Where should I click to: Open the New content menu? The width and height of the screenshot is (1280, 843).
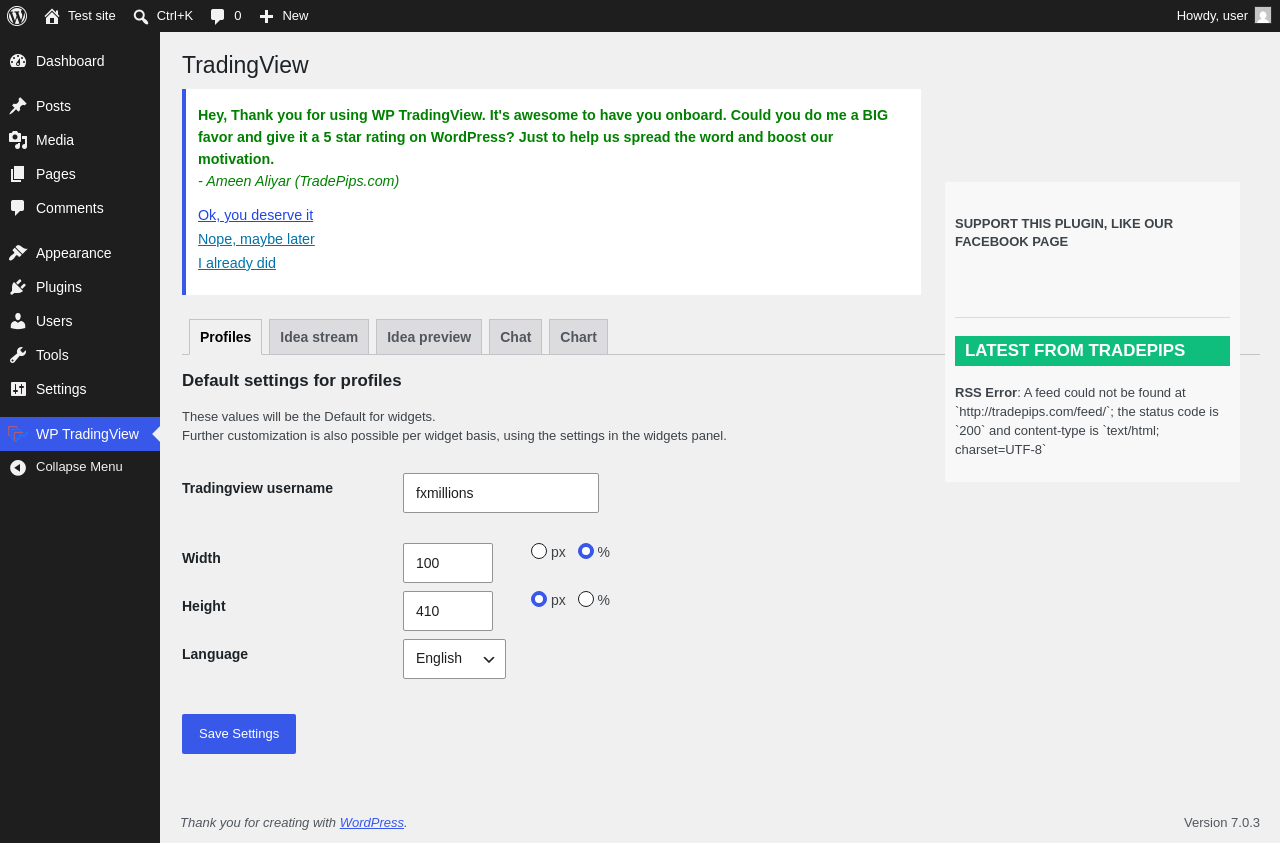click(x=284, y=16)
